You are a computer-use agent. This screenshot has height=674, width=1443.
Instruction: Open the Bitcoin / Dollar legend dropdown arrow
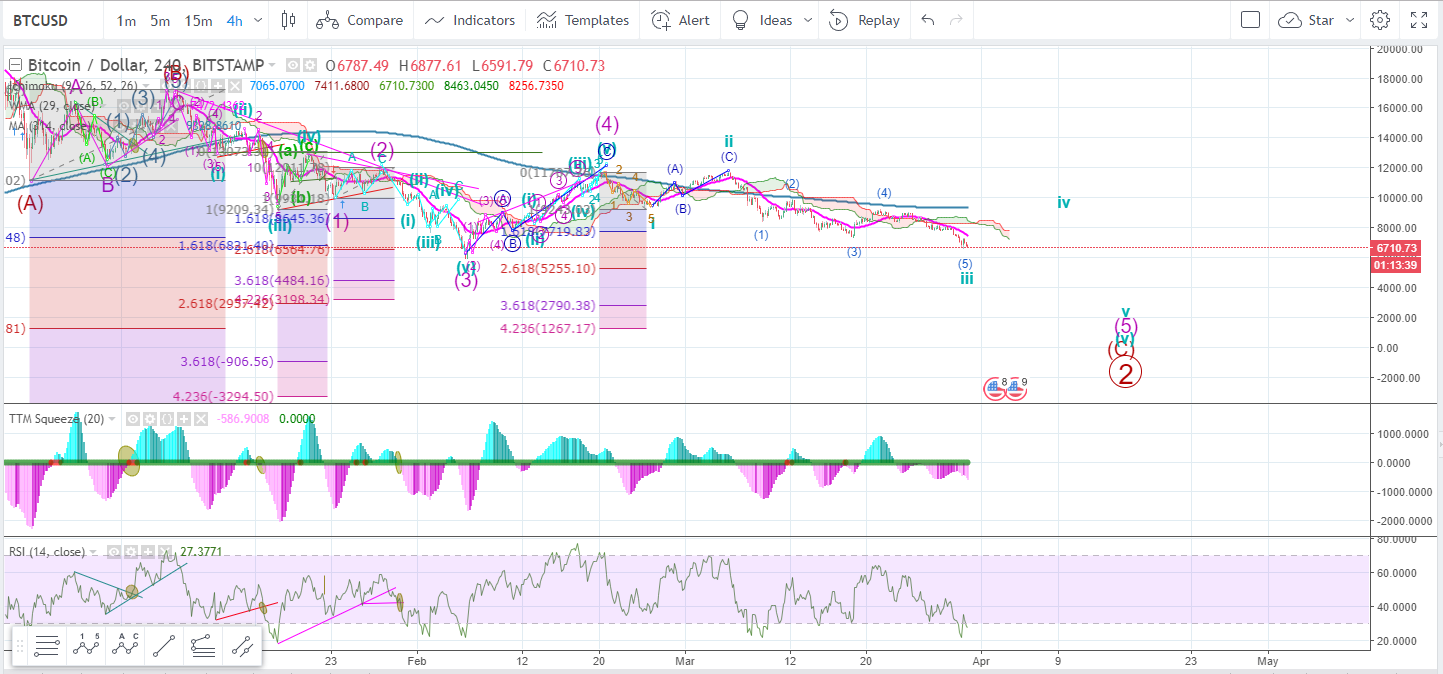(x=272, y=65)
